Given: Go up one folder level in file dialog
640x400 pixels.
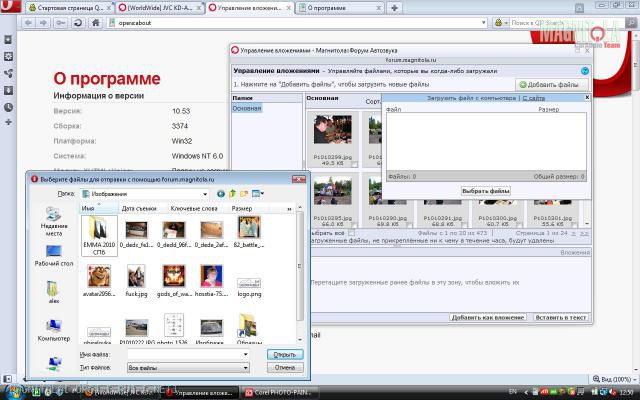Looking at the screenshot, I should (x=231, y=194).
